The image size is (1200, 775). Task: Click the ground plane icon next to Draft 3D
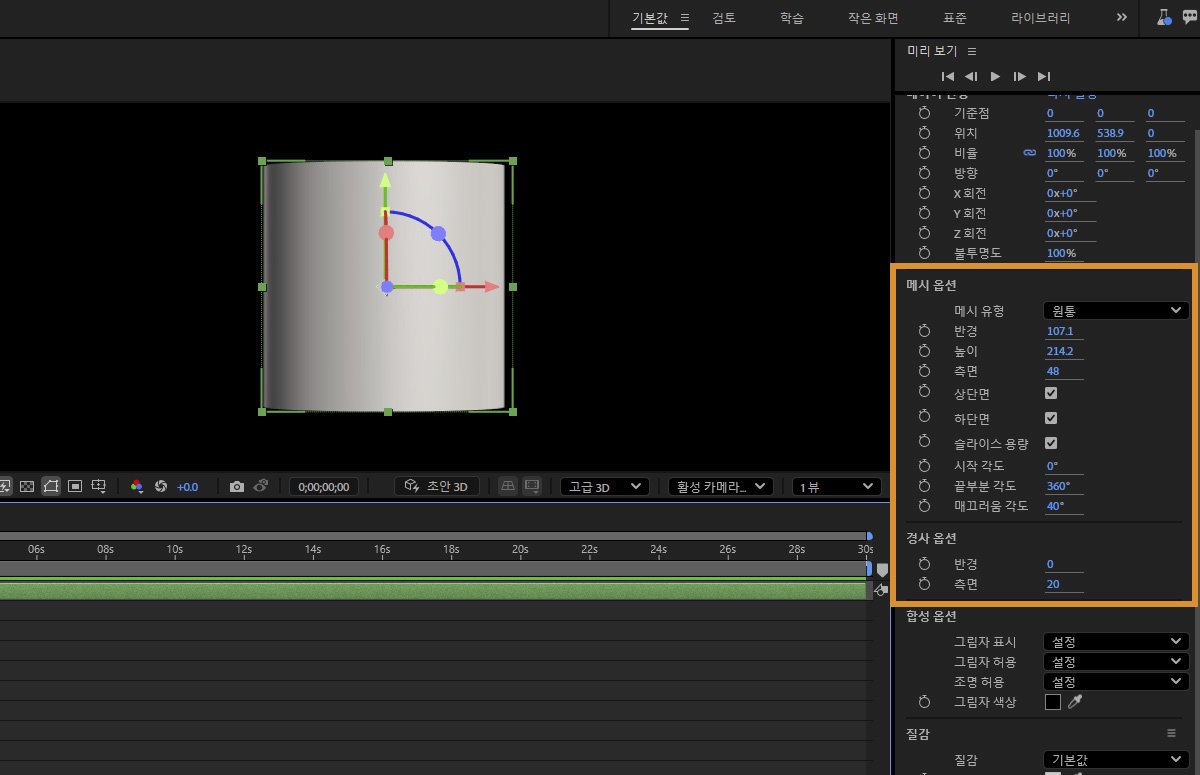click(x=508, y=486)
